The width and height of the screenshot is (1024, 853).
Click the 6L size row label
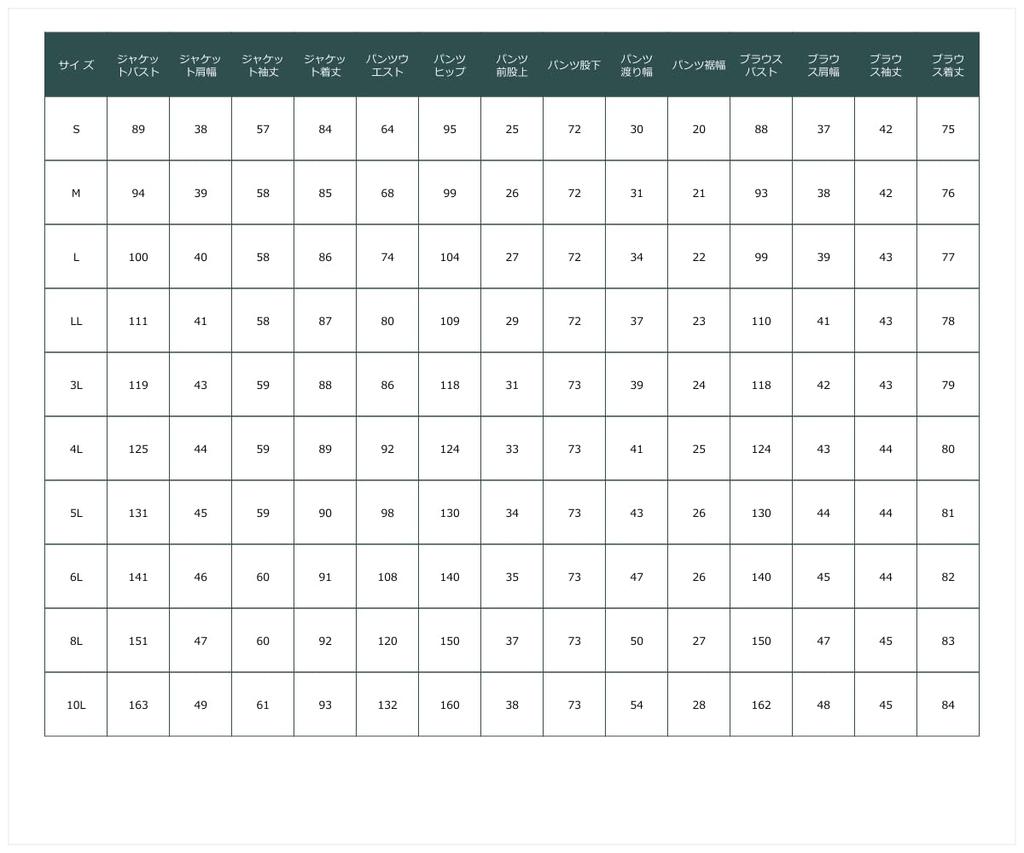tap(76, 577)
